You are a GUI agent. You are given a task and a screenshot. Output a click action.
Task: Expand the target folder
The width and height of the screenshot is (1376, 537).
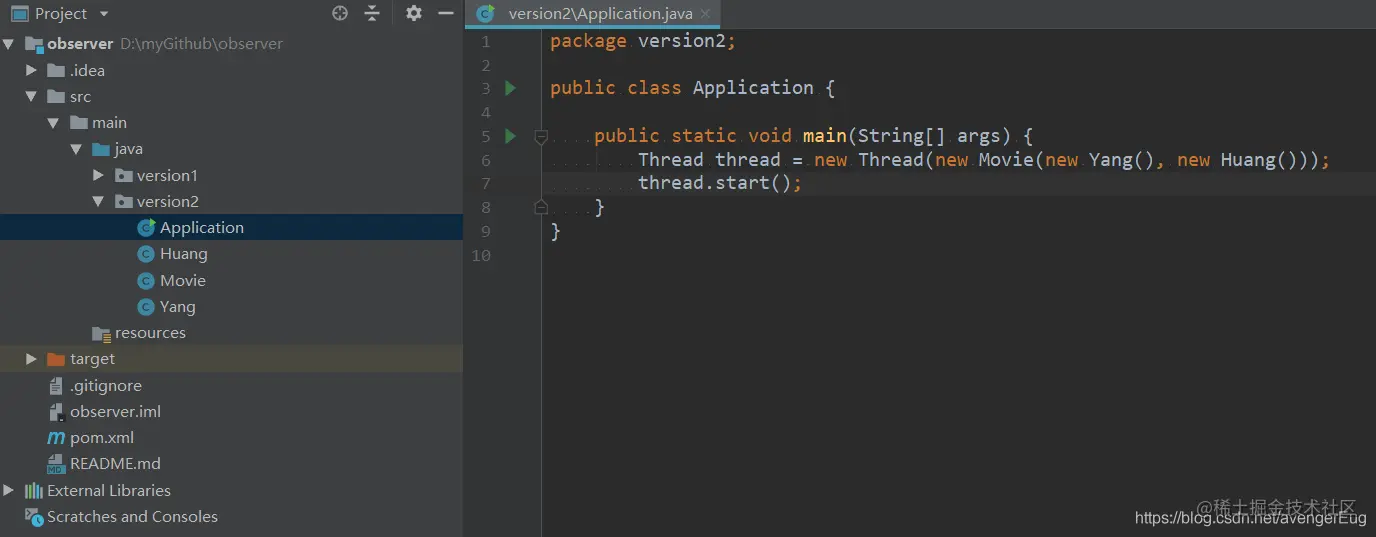pos(31,358)
